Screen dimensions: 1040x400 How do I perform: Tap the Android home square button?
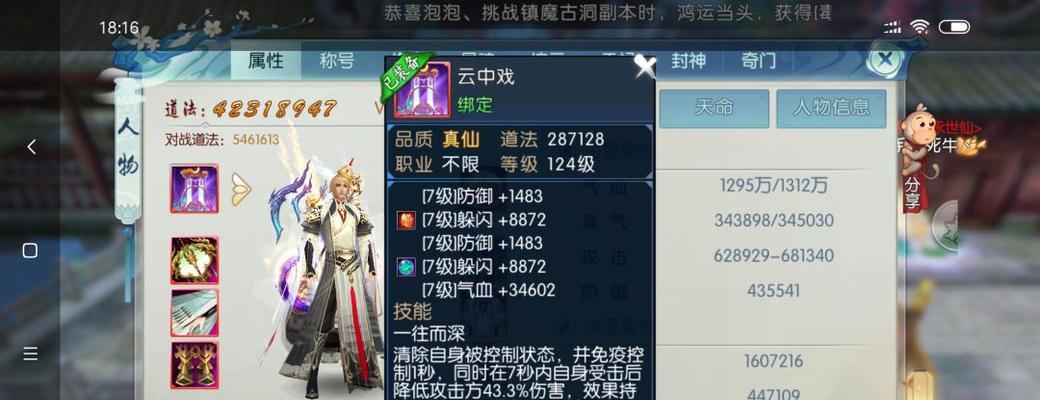pos(31,251)
